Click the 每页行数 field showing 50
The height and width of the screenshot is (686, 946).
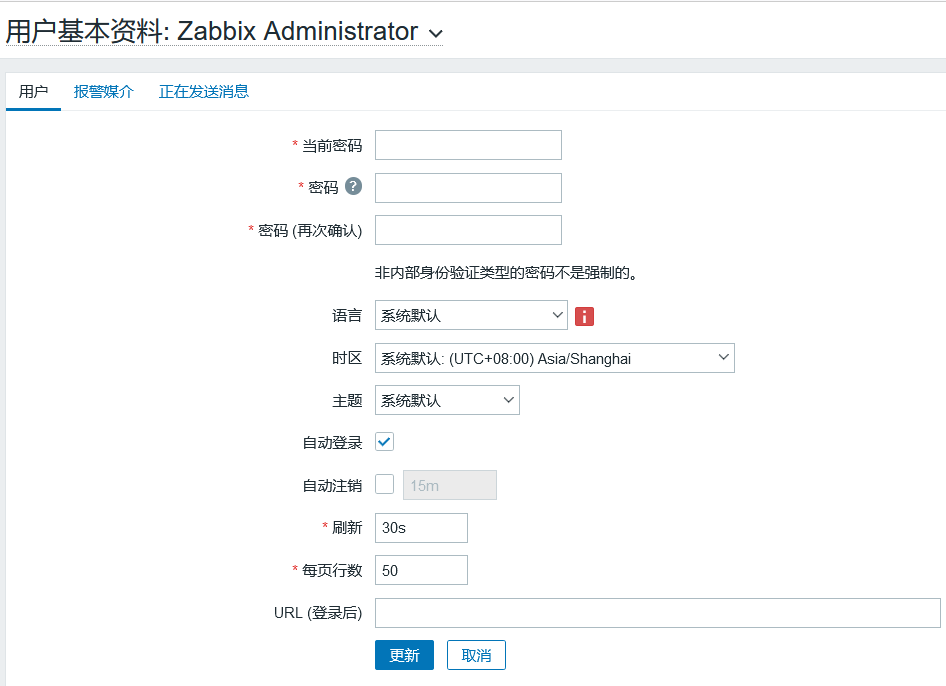click(421, 570)
